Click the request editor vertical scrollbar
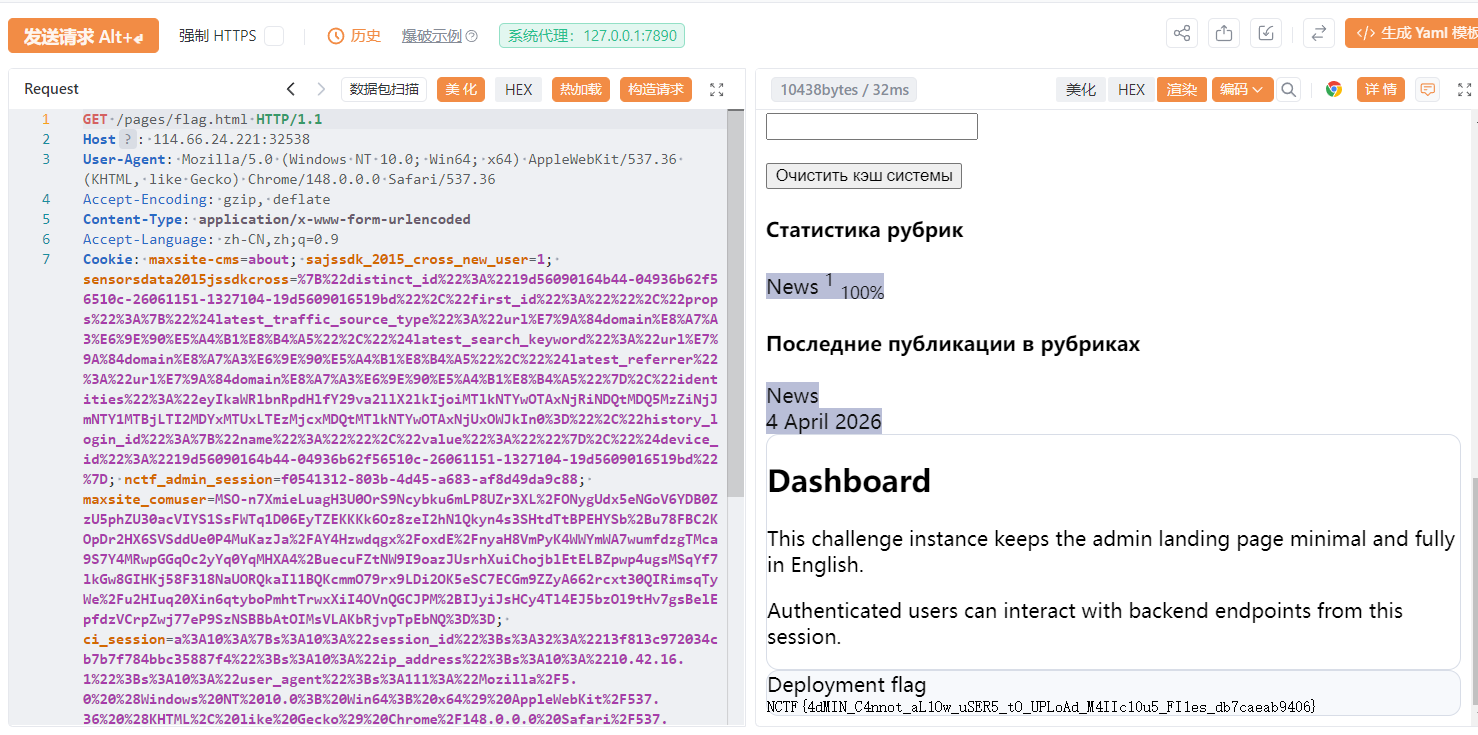Viewport: 1478px width, 735px height. 735,300
